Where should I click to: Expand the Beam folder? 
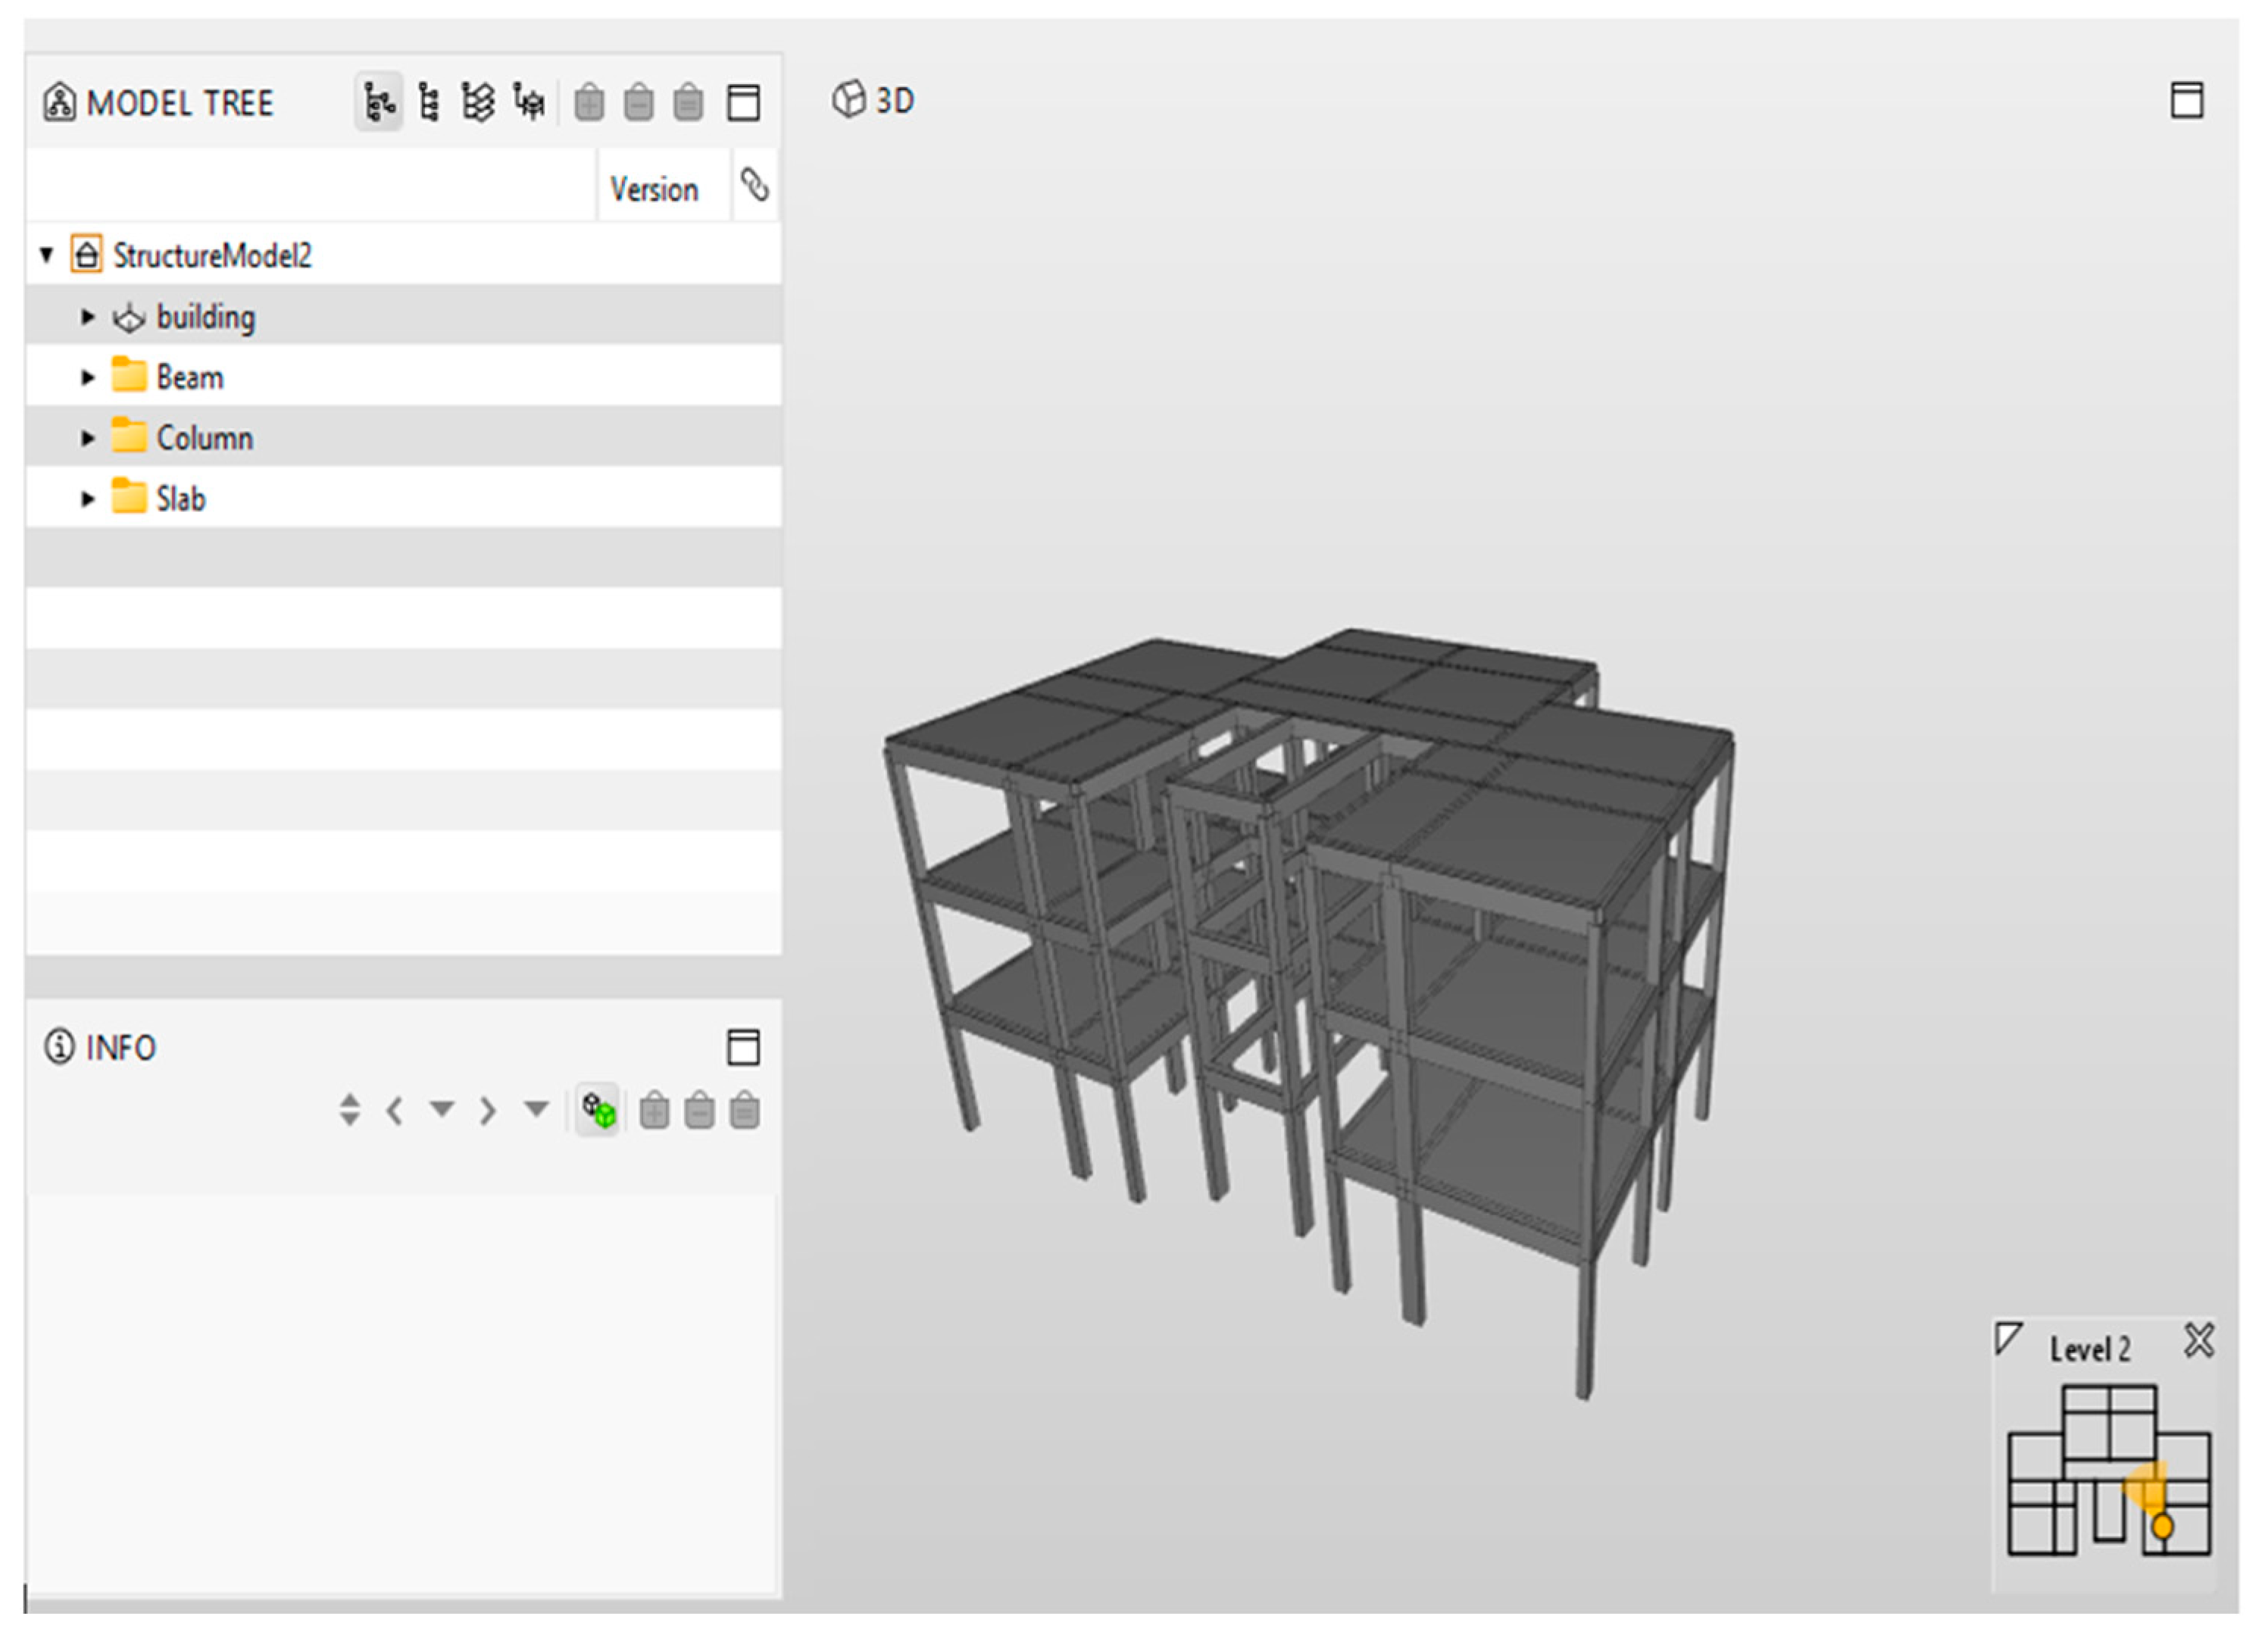pos(88,378)
